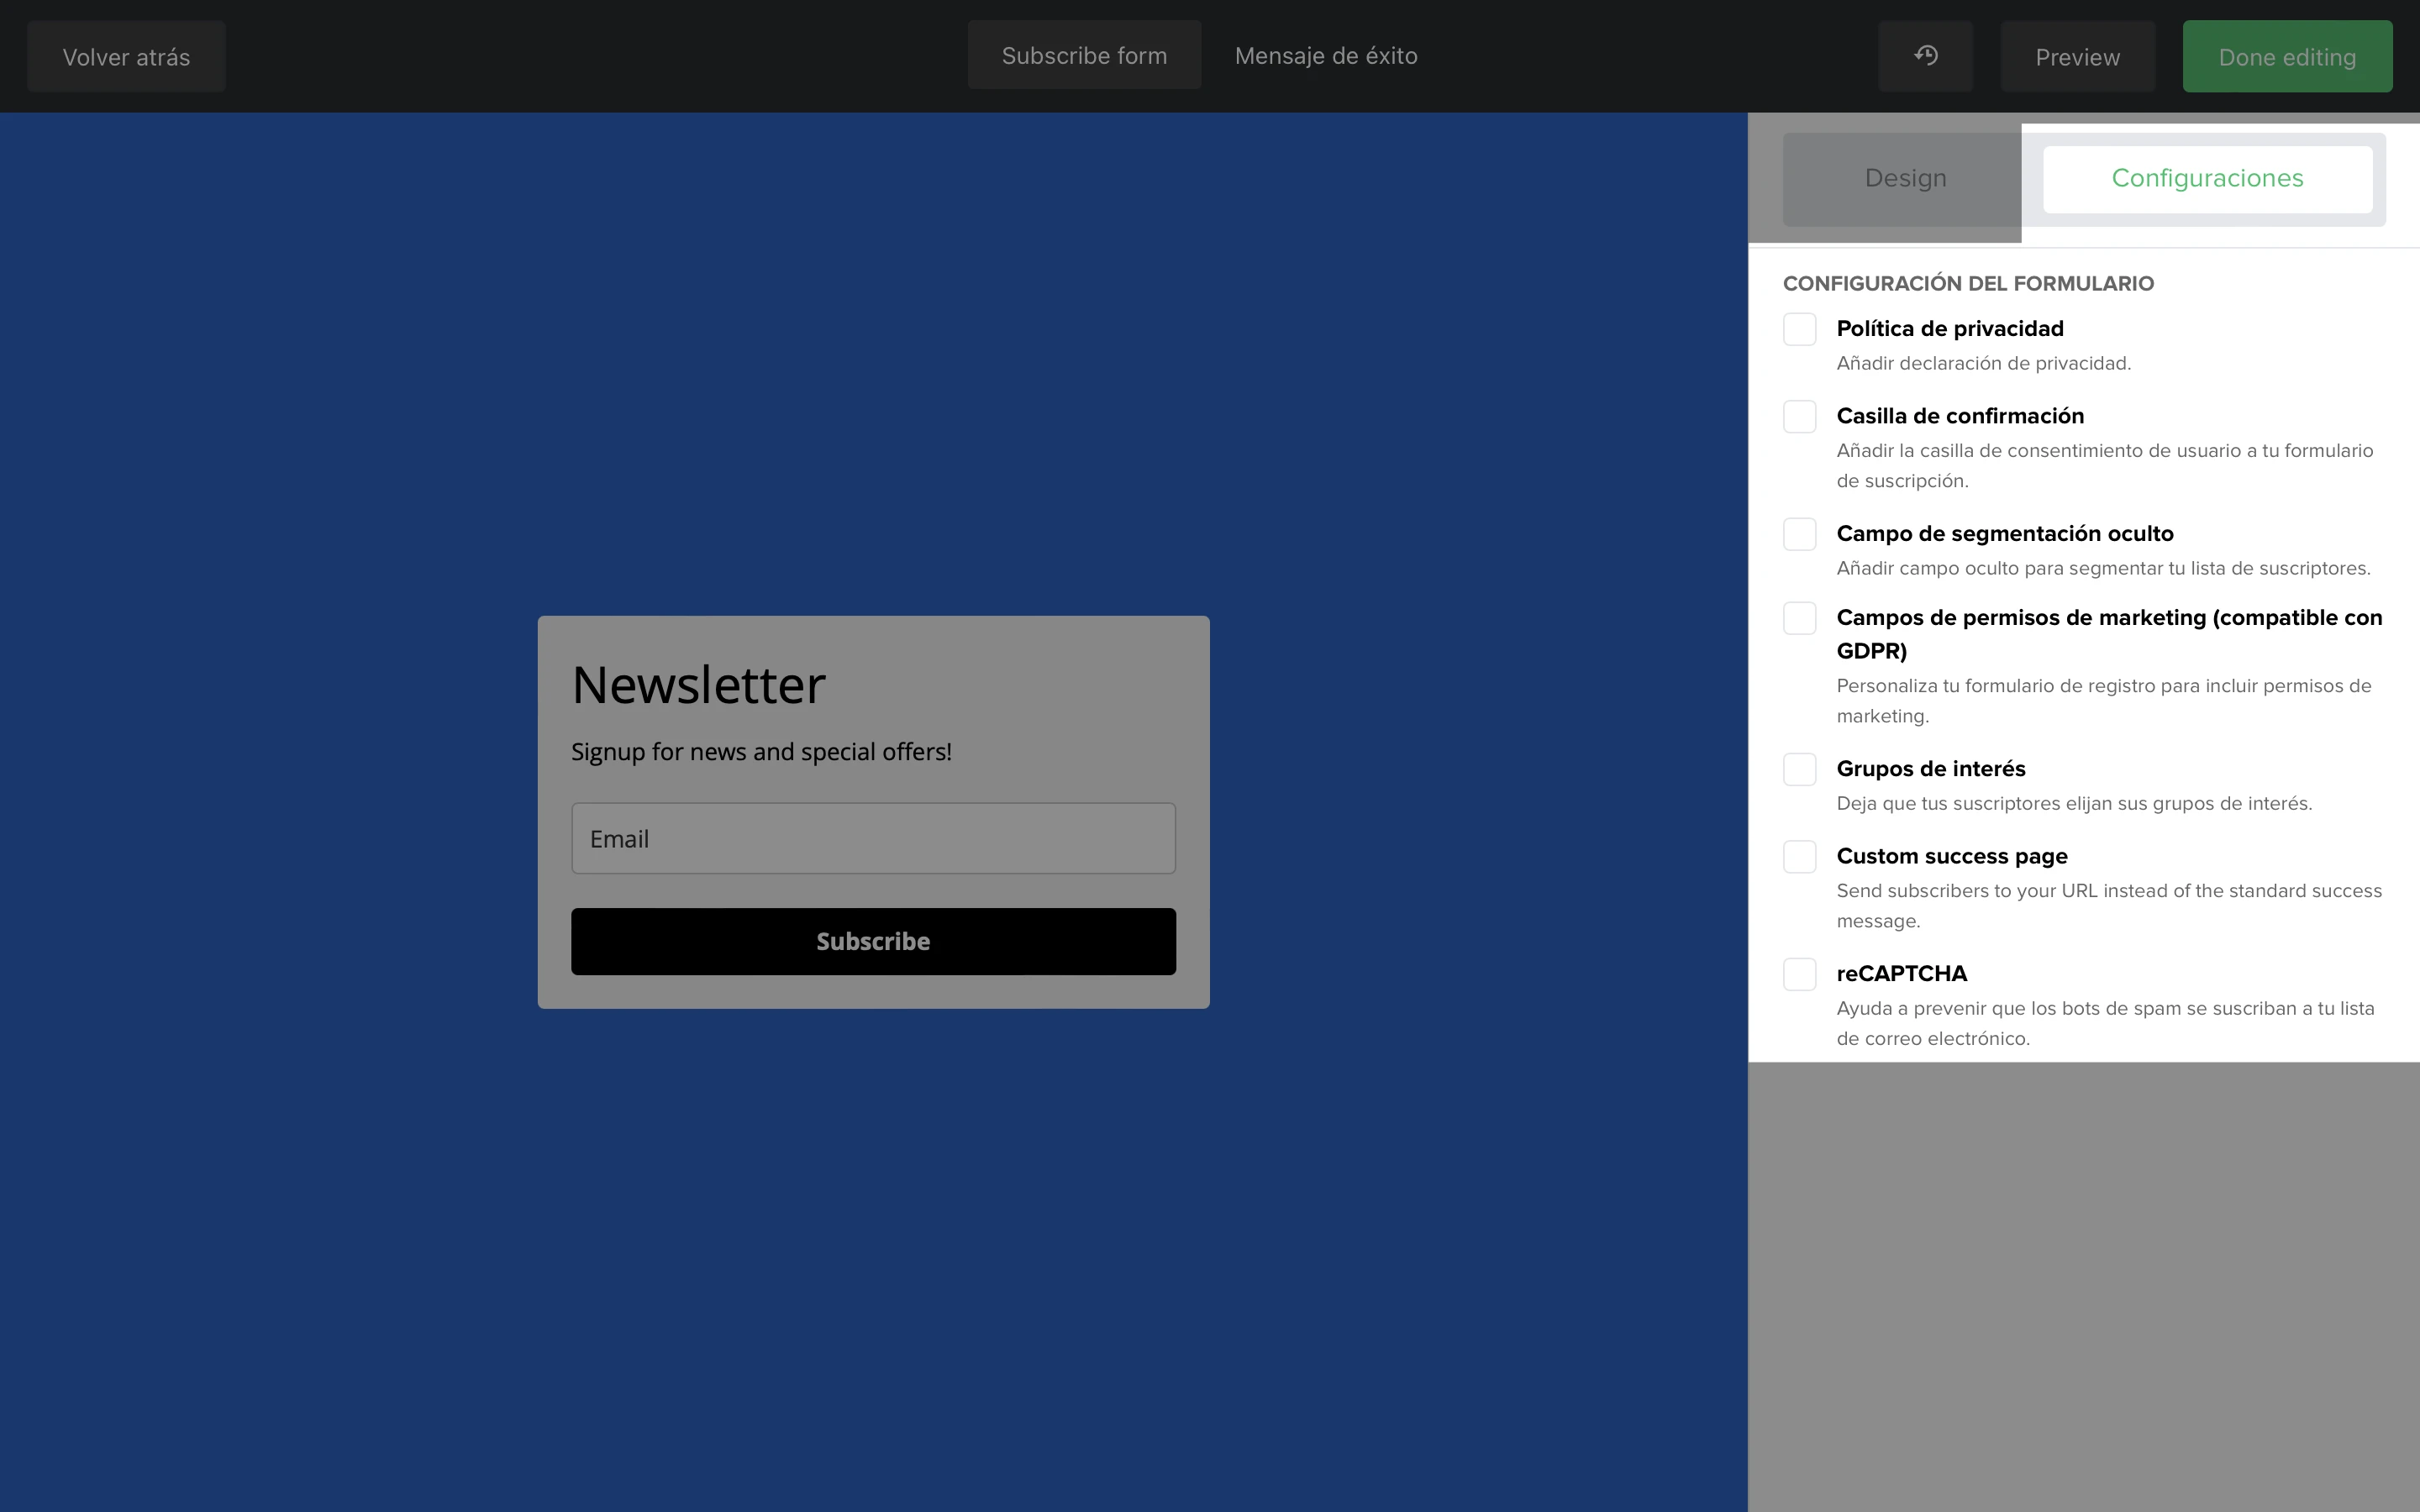Turn on the reCAPTCHA checkbox

(x=1799, y=974)
